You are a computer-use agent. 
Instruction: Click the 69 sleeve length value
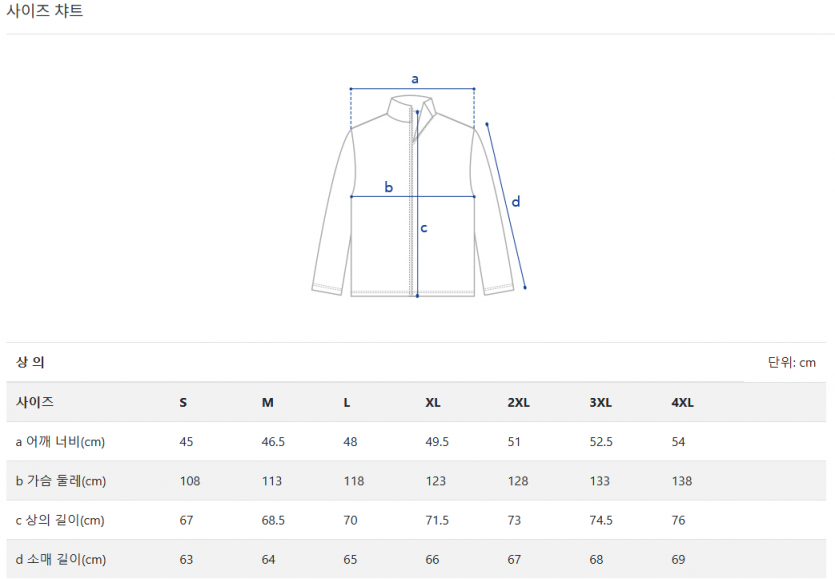click(679, 559)
